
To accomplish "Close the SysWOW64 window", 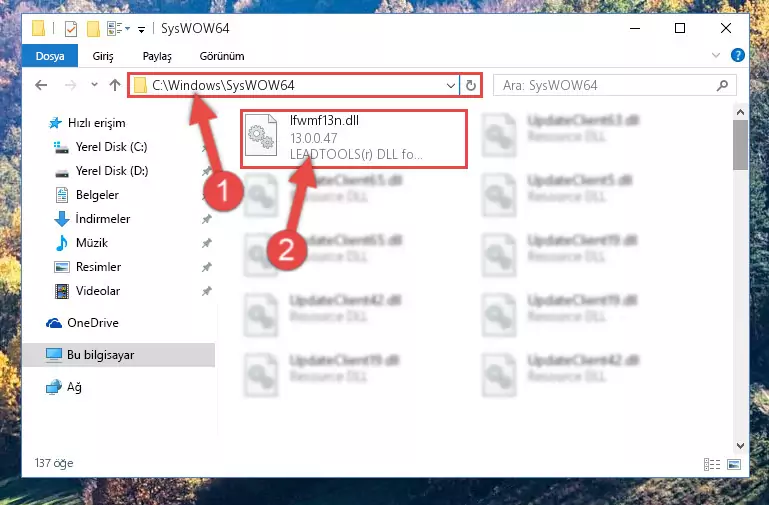I will coord(726,28).
